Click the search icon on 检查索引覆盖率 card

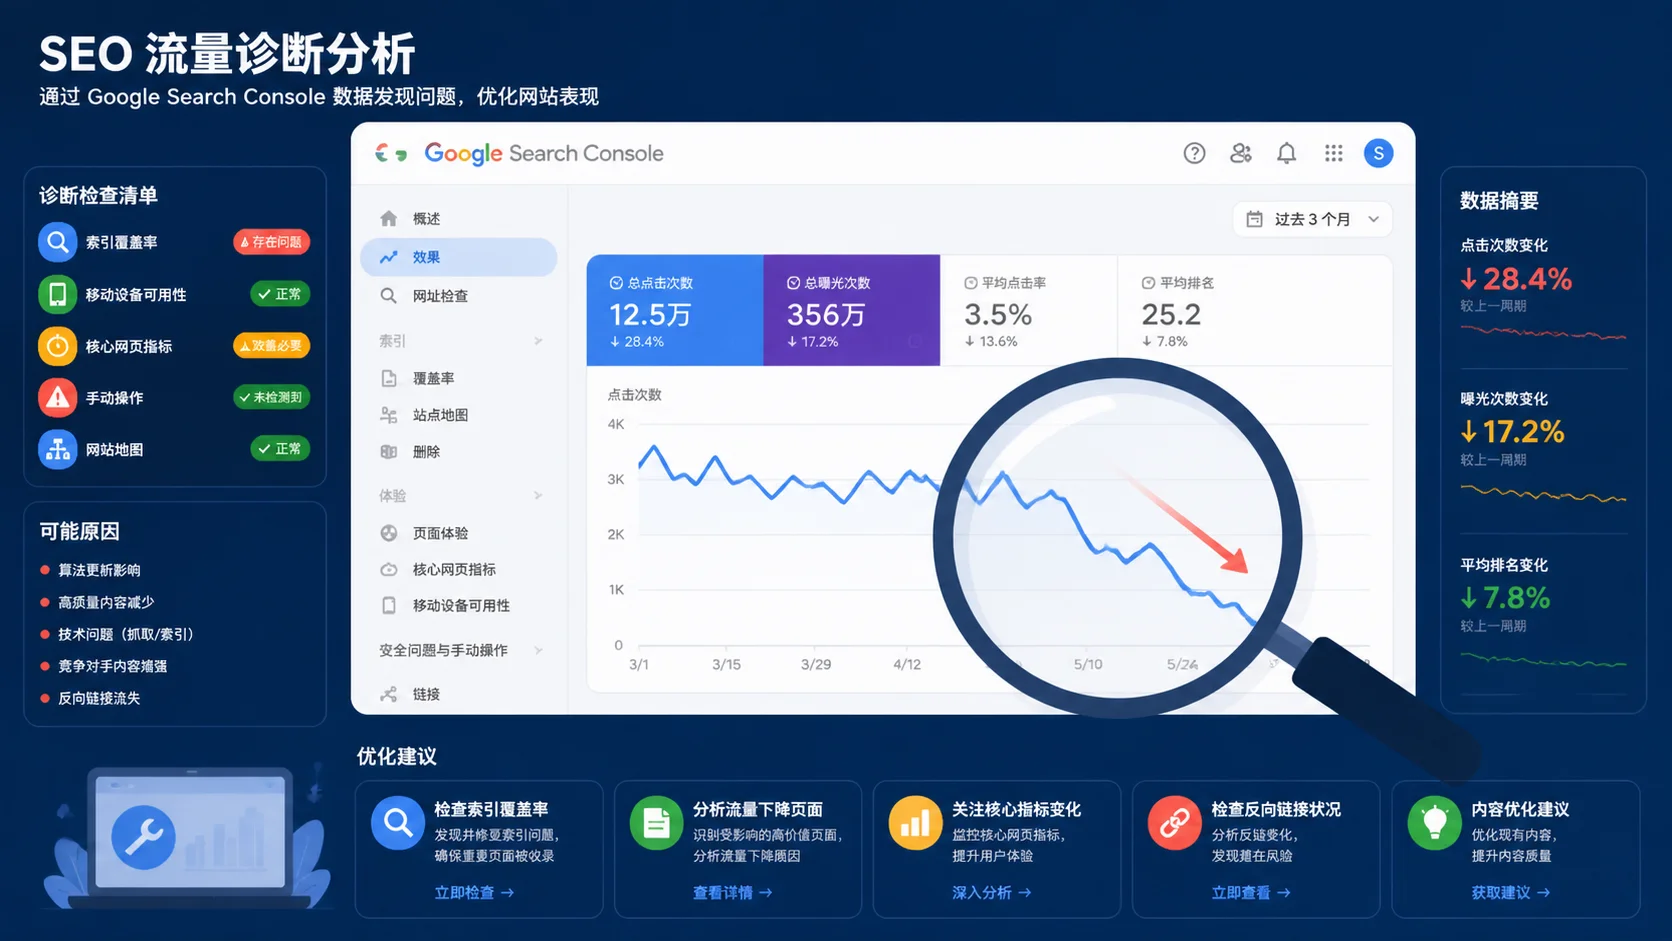point(398,823)
